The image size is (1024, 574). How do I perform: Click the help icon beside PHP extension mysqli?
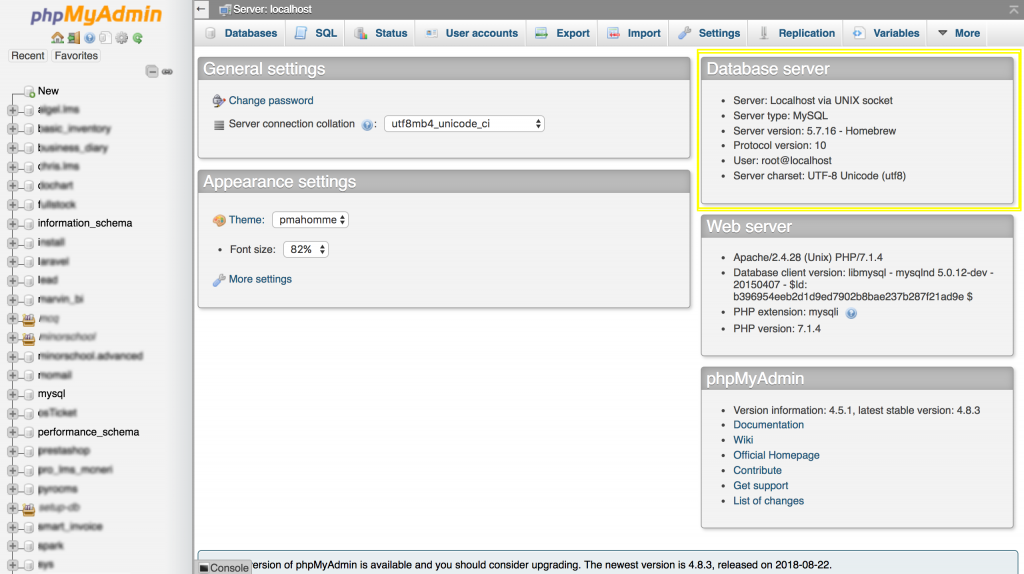[x=851, y=313]
